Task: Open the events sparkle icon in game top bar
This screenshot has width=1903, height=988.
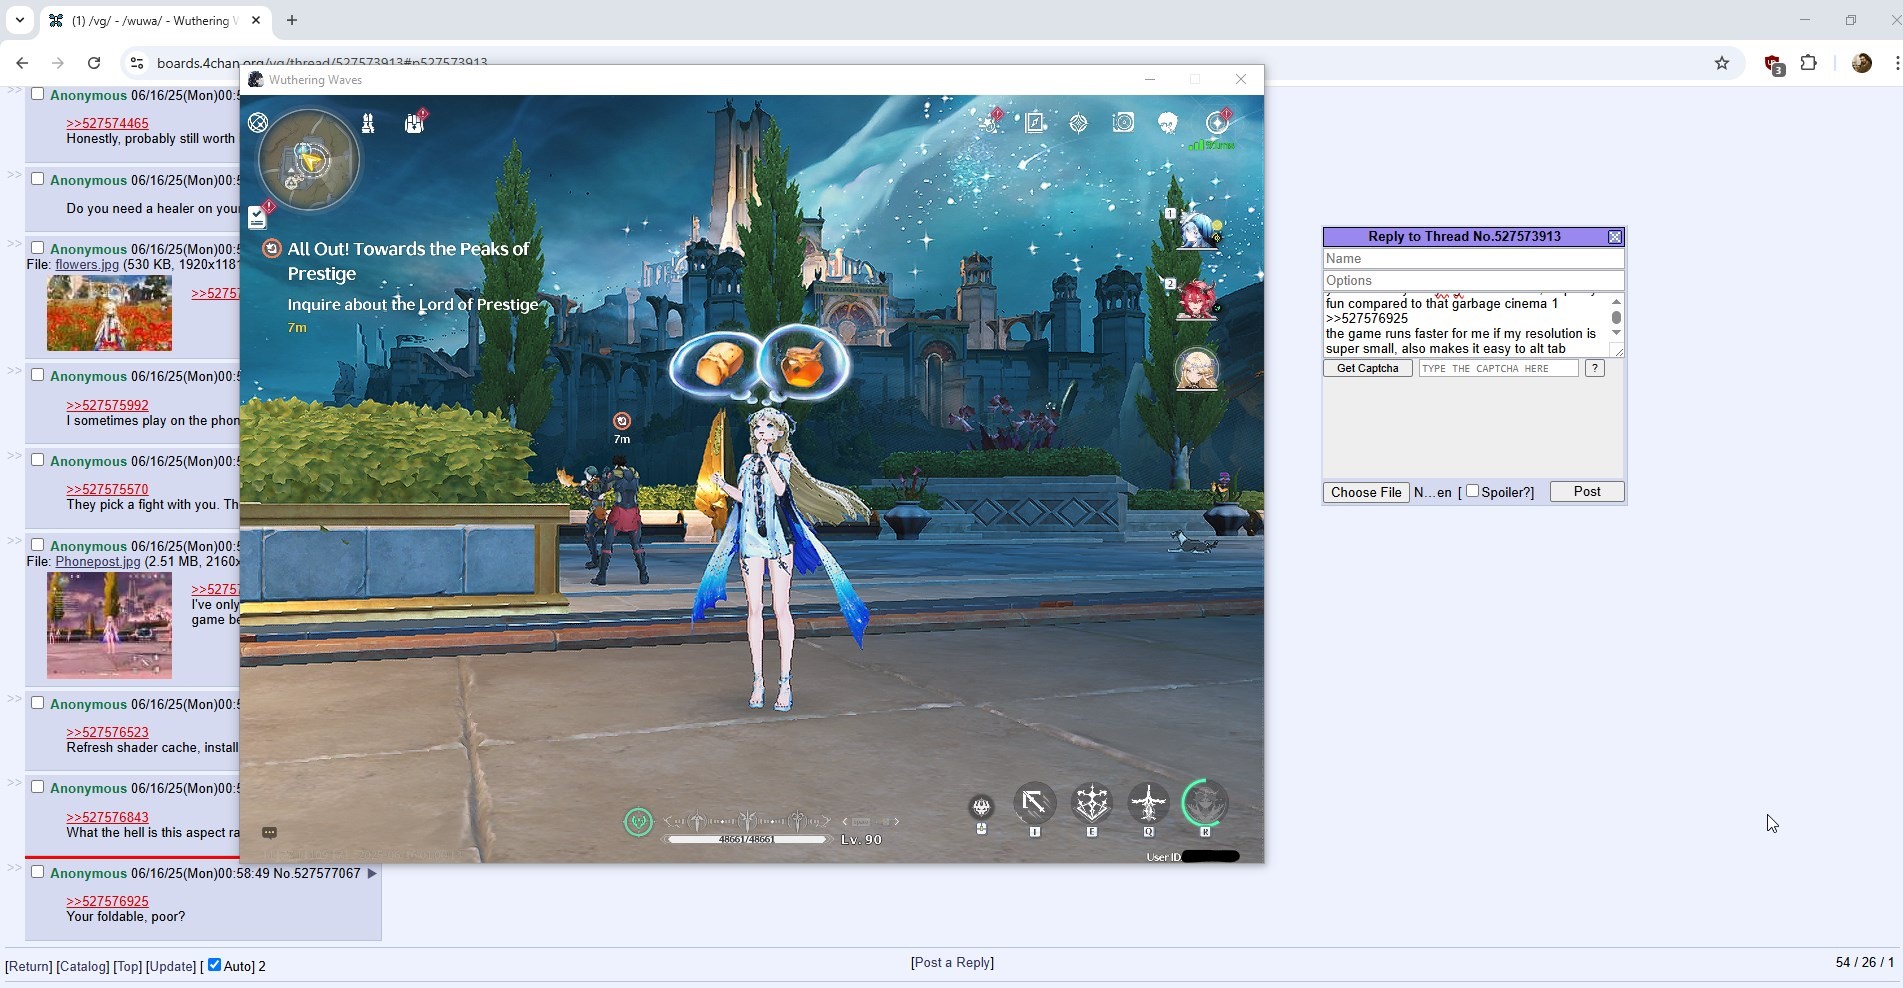Action: click(x=990, y=123)
